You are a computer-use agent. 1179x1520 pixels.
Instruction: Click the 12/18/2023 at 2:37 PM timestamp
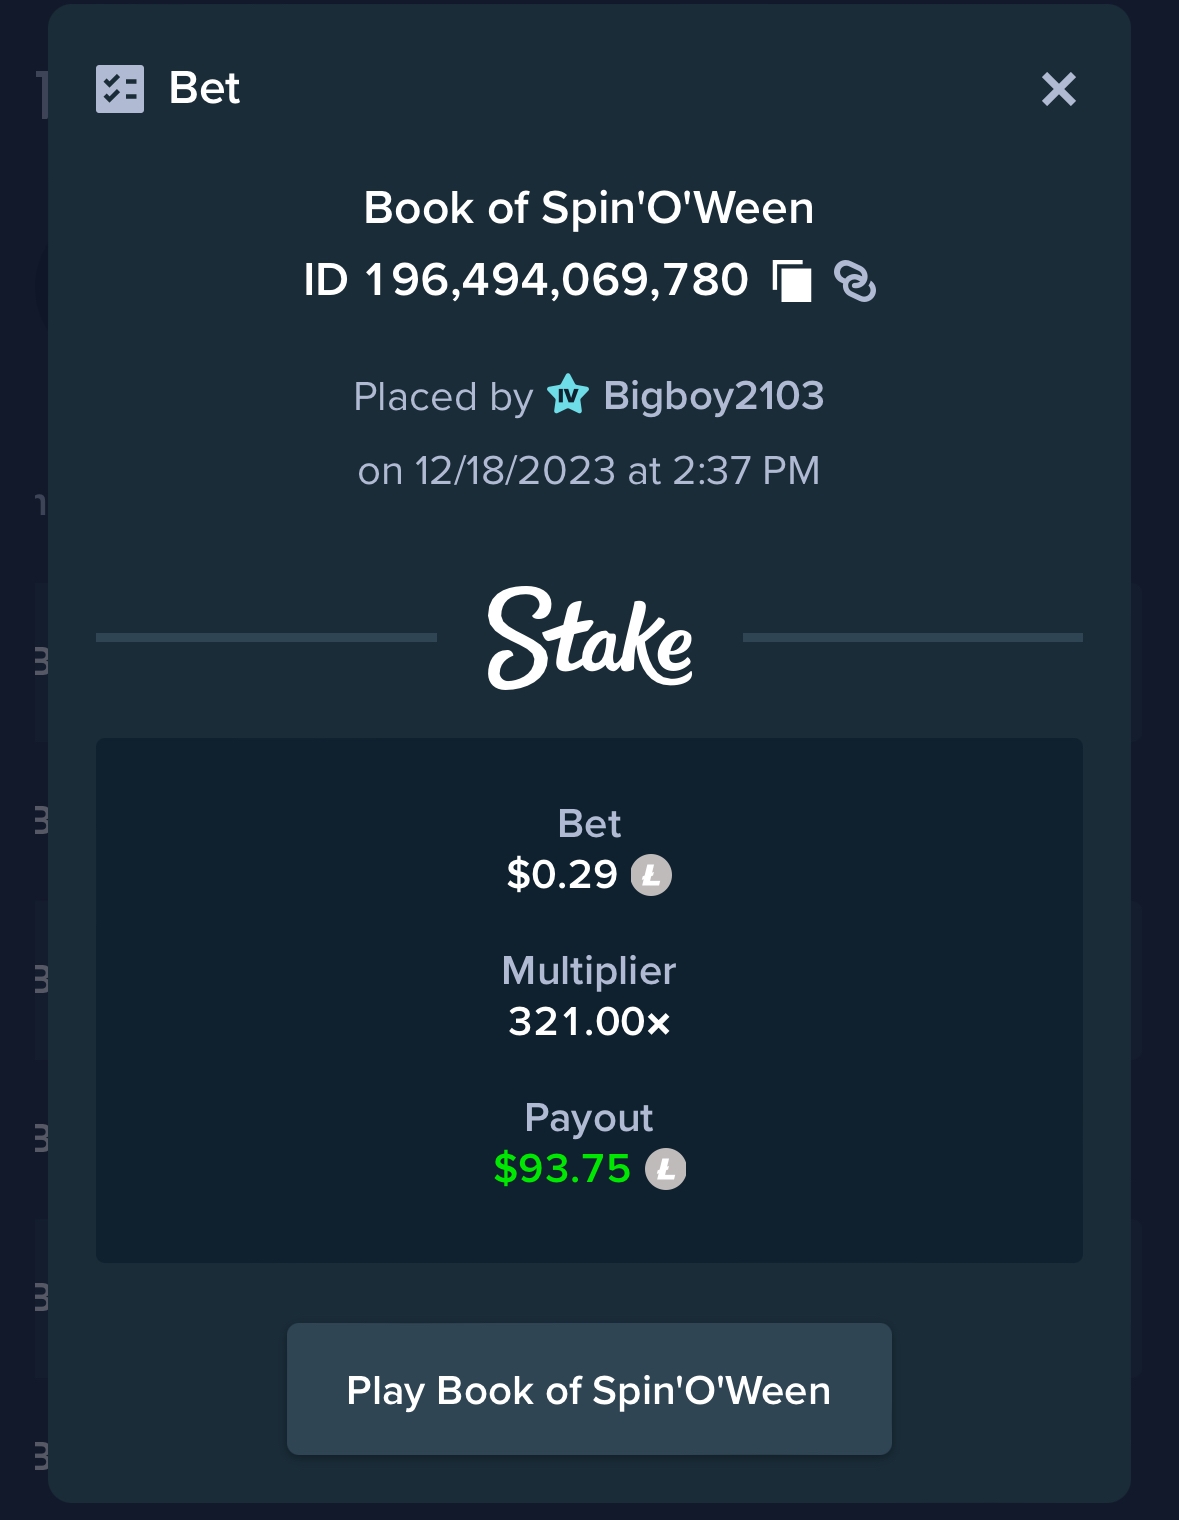click(x=617, y=471)
